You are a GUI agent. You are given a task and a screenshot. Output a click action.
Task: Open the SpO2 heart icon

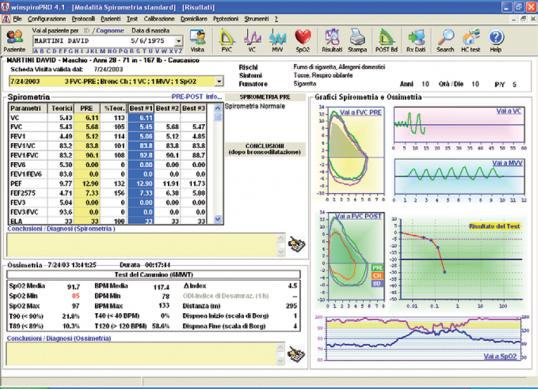tap(303, 40)
